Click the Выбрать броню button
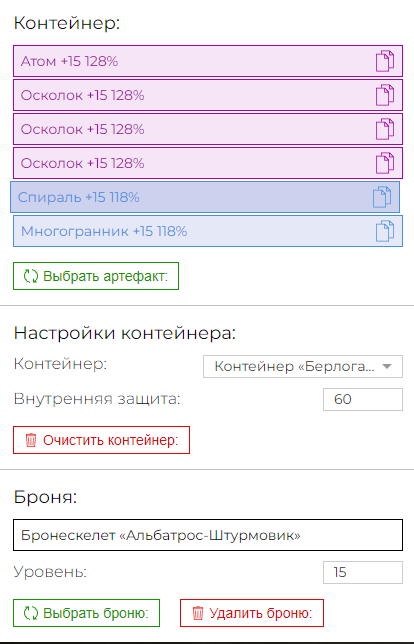This screenshot has height=644, width=414. pos(86,613)
